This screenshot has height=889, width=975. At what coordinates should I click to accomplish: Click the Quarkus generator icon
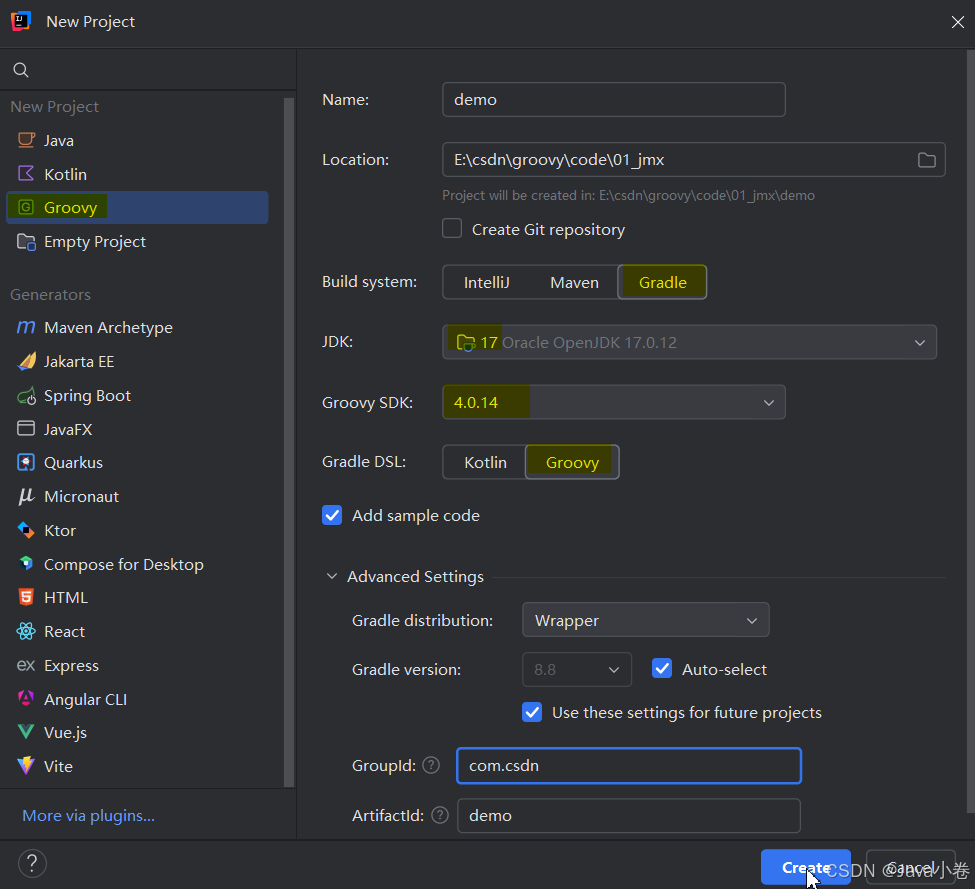[x=26, y=463]
